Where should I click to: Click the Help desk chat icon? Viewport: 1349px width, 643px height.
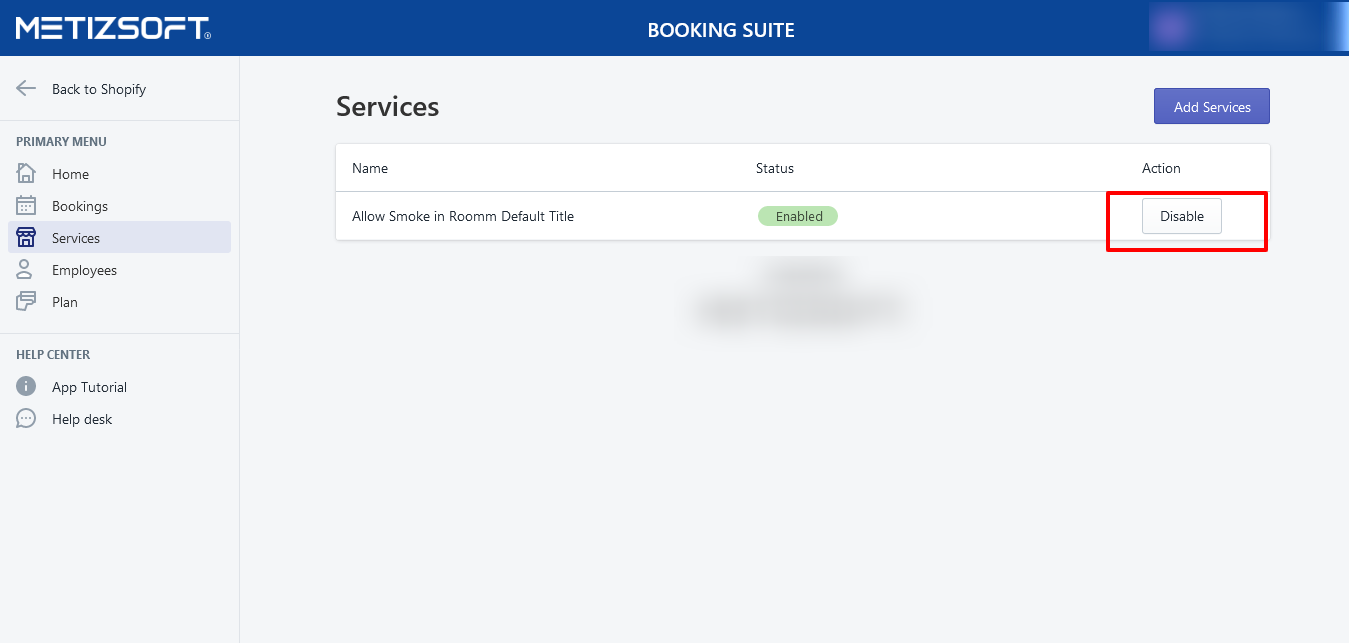[x=26, y=419]
